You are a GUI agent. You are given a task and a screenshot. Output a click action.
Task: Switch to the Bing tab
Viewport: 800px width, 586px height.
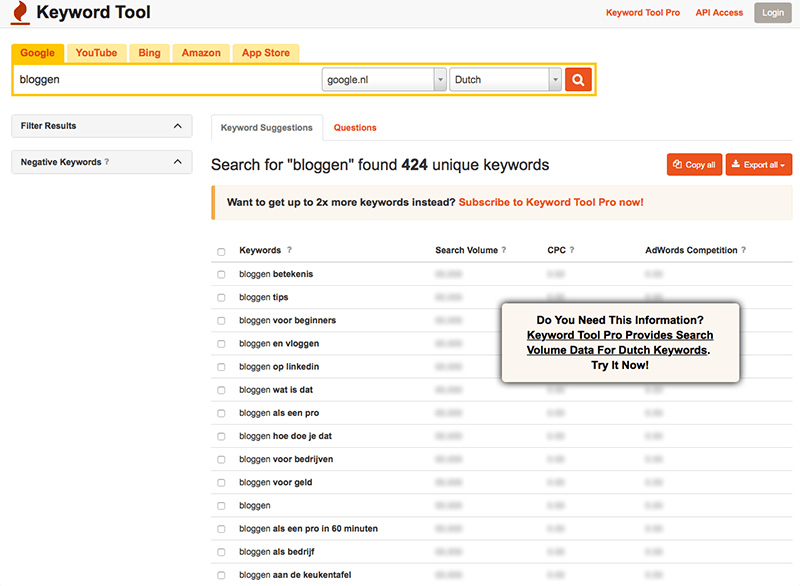click(x=149, y=53)
